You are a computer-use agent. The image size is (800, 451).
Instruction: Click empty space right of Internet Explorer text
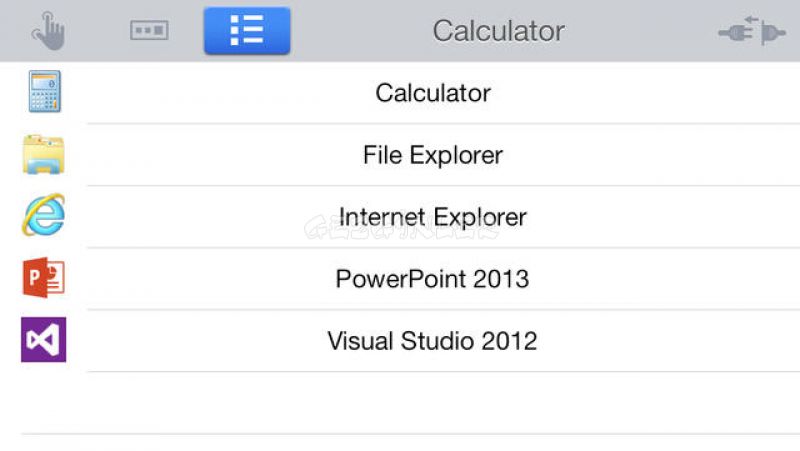click(663, 217)
